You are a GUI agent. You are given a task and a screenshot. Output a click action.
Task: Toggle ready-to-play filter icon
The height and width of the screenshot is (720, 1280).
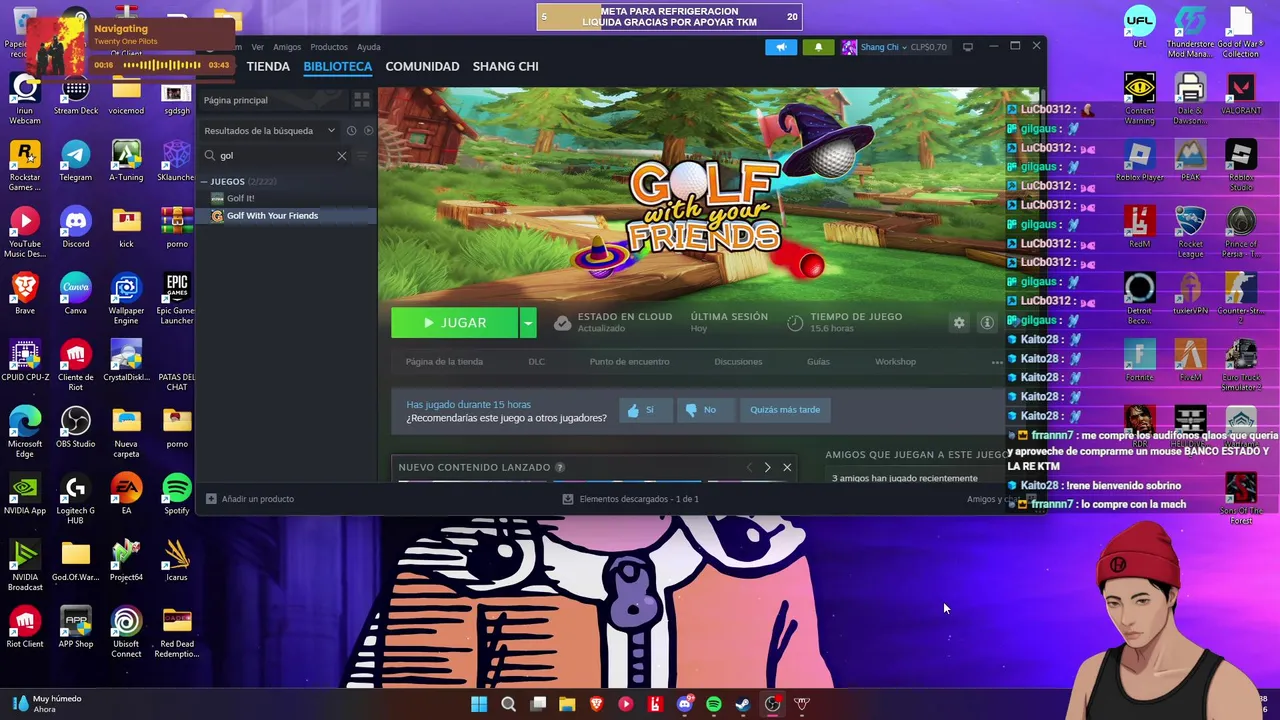[x=368, y=131]
